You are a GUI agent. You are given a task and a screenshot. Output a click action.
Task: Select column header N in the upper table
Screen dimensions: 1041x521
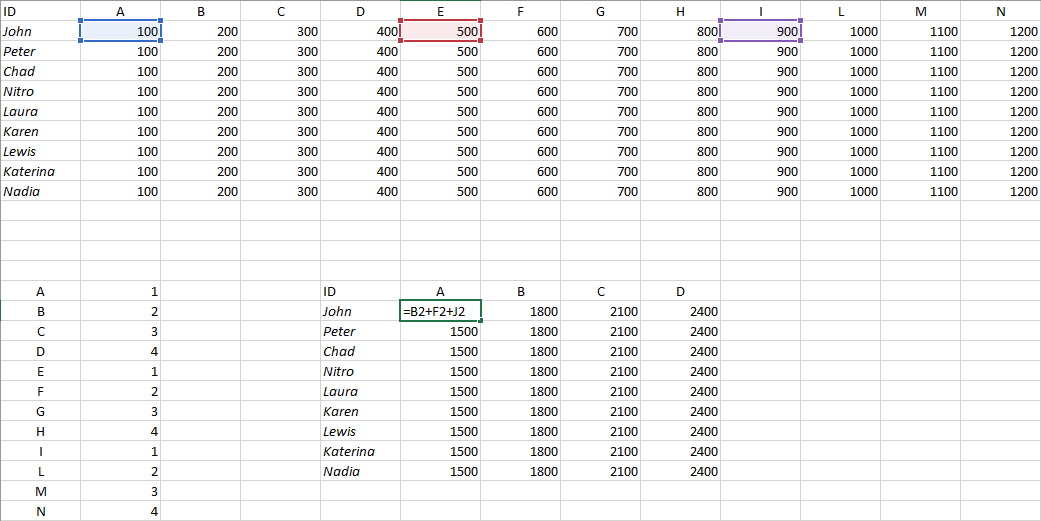1001,11
